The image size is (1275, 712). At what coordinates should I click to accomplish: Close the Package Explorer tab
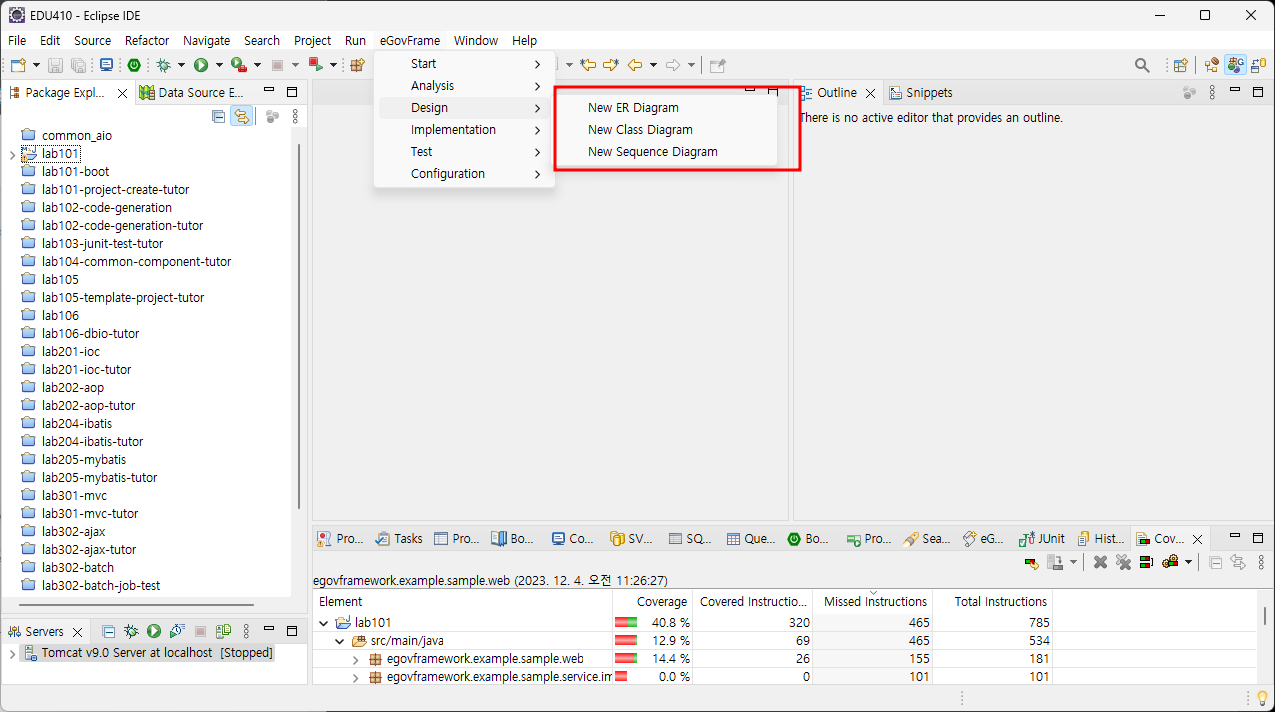122,93
